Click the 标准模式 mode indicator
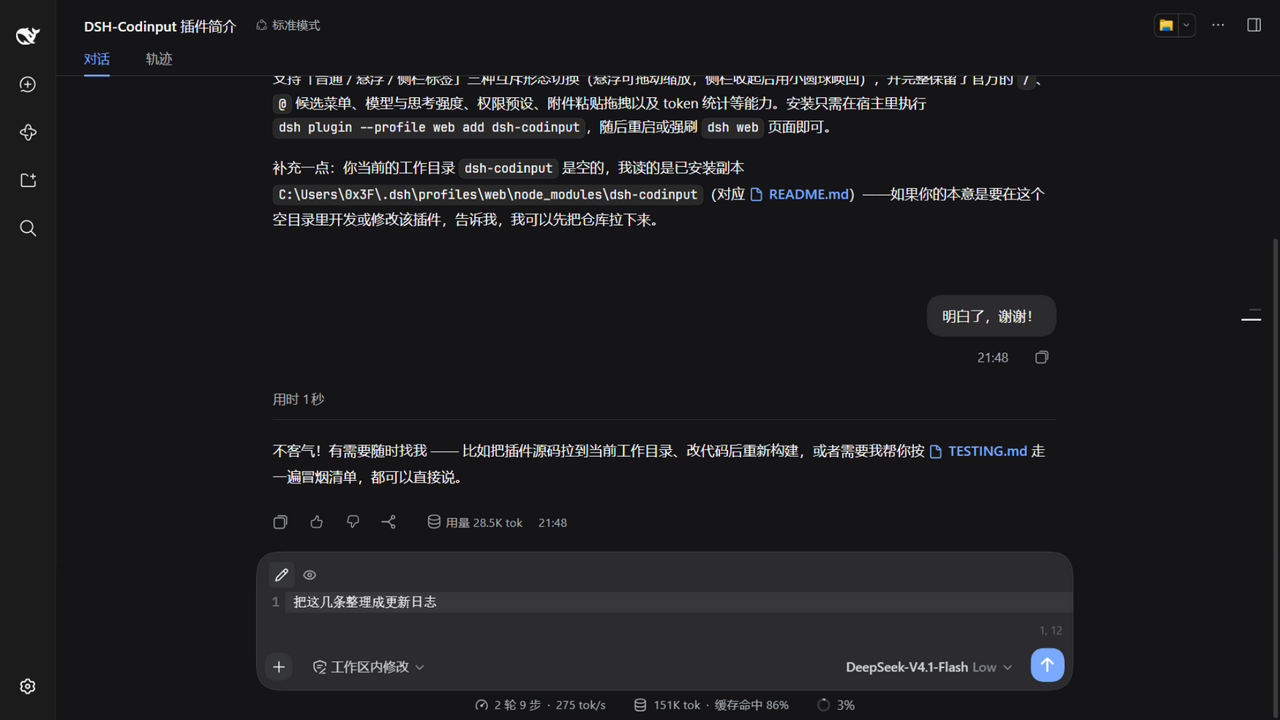The width and height of the screenshot is (1280, 720). pos(288,25)
